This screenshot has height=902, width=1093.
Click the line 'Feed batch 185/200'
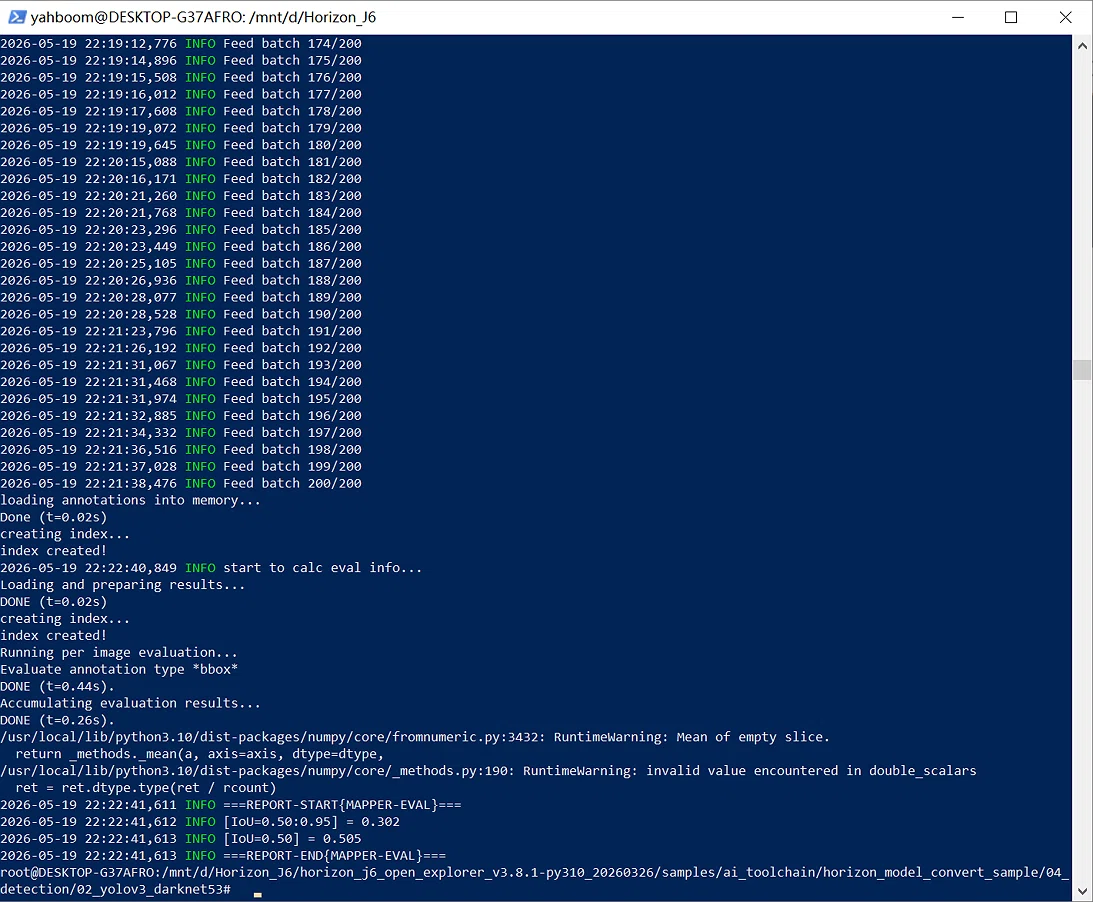(x=181, y=229)
